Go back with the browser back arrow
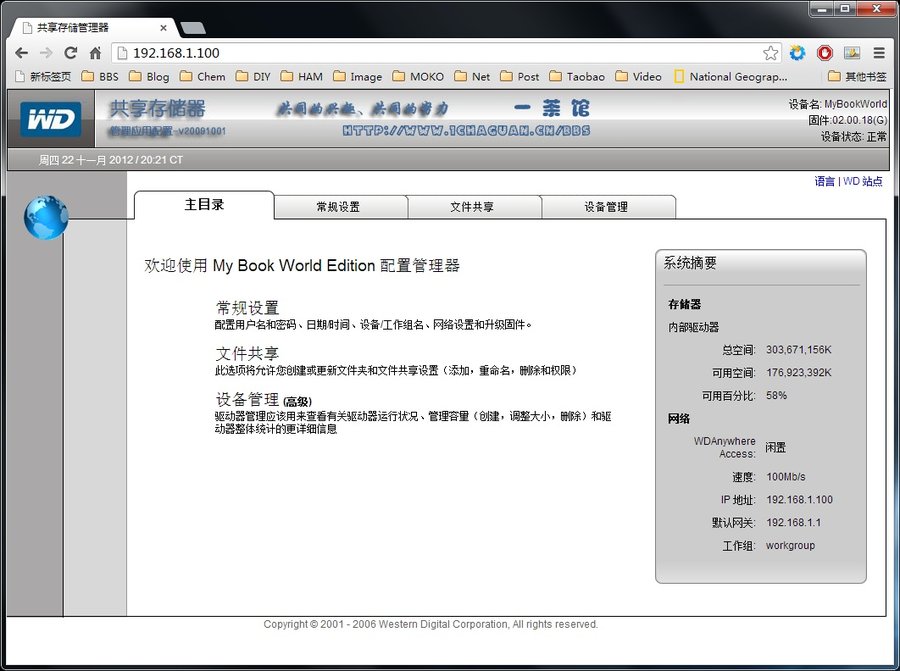900x671 pixels. click(x=21, y=53)
